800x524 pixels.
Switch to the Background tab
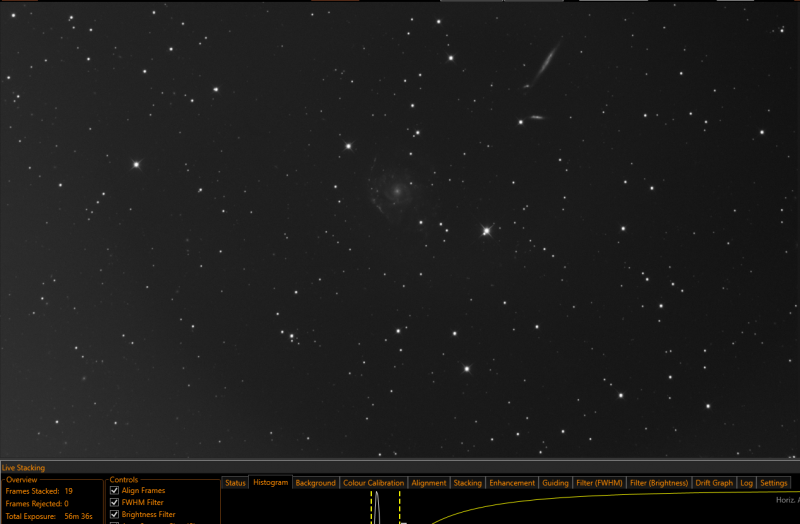click(x=315, y=483)
